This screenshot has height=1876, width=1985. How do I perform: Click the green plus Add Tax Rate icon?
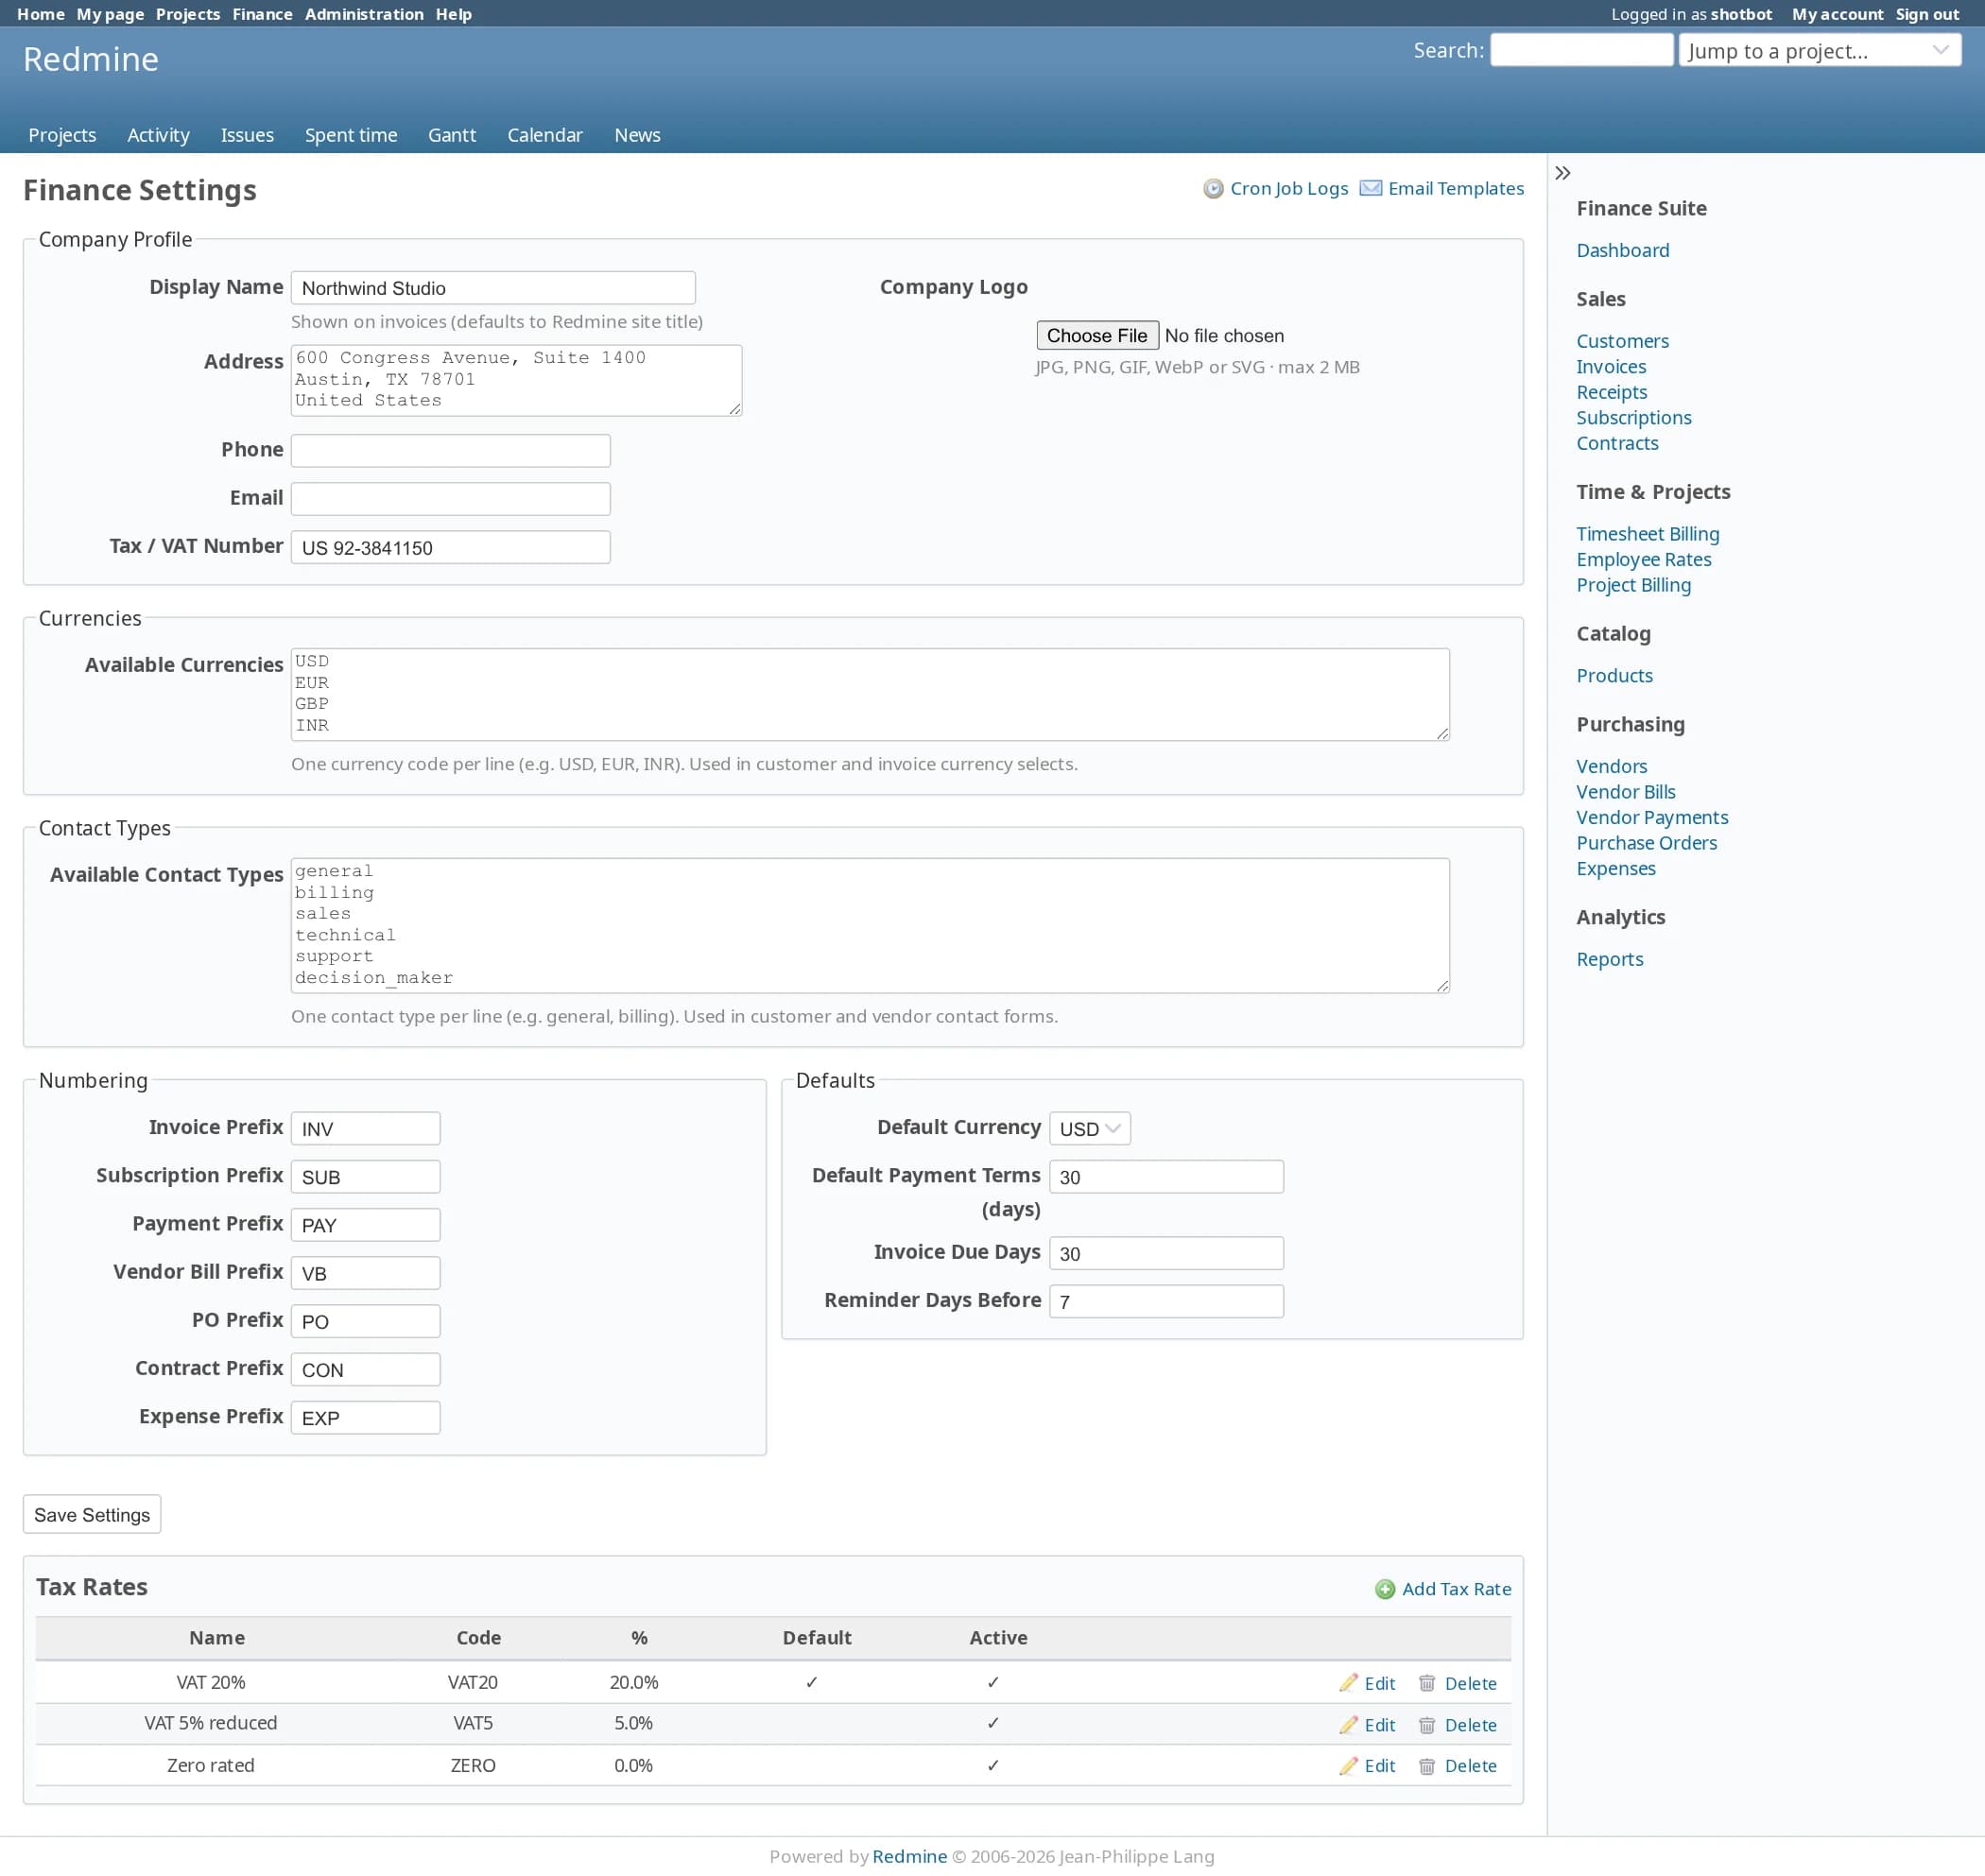pyautogui.click(x=1385, y=1590)
